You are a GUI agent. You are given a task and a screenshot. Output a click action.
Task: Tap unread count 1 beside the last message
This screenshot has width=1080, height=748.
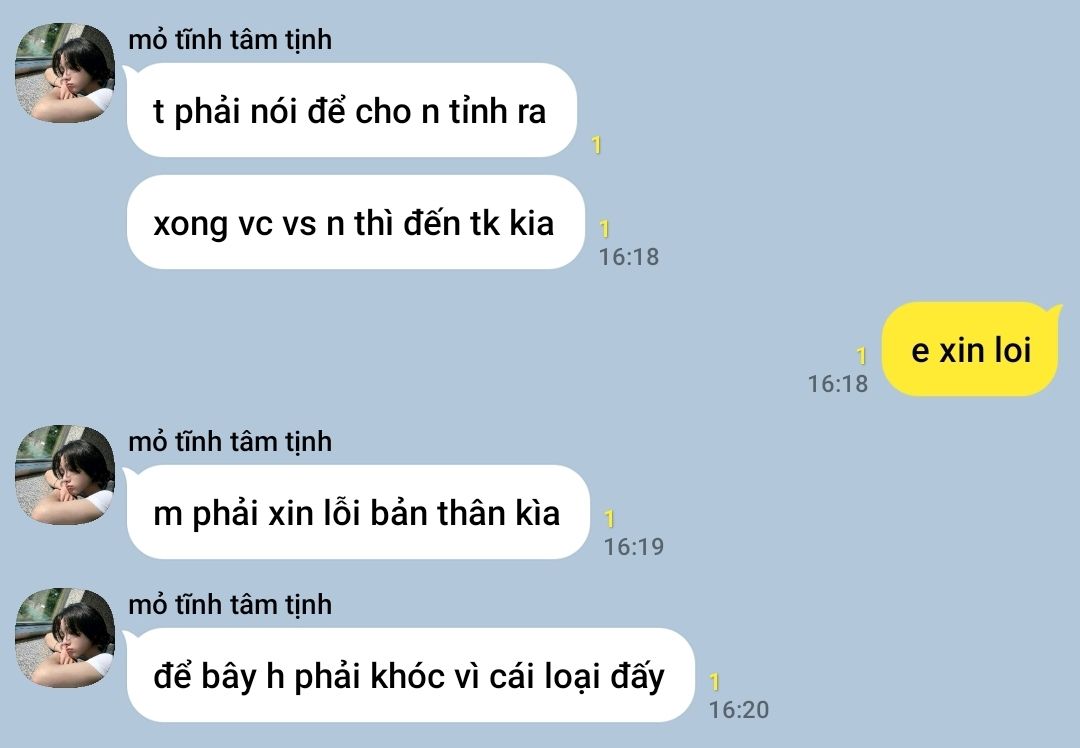tap(714, 682)
